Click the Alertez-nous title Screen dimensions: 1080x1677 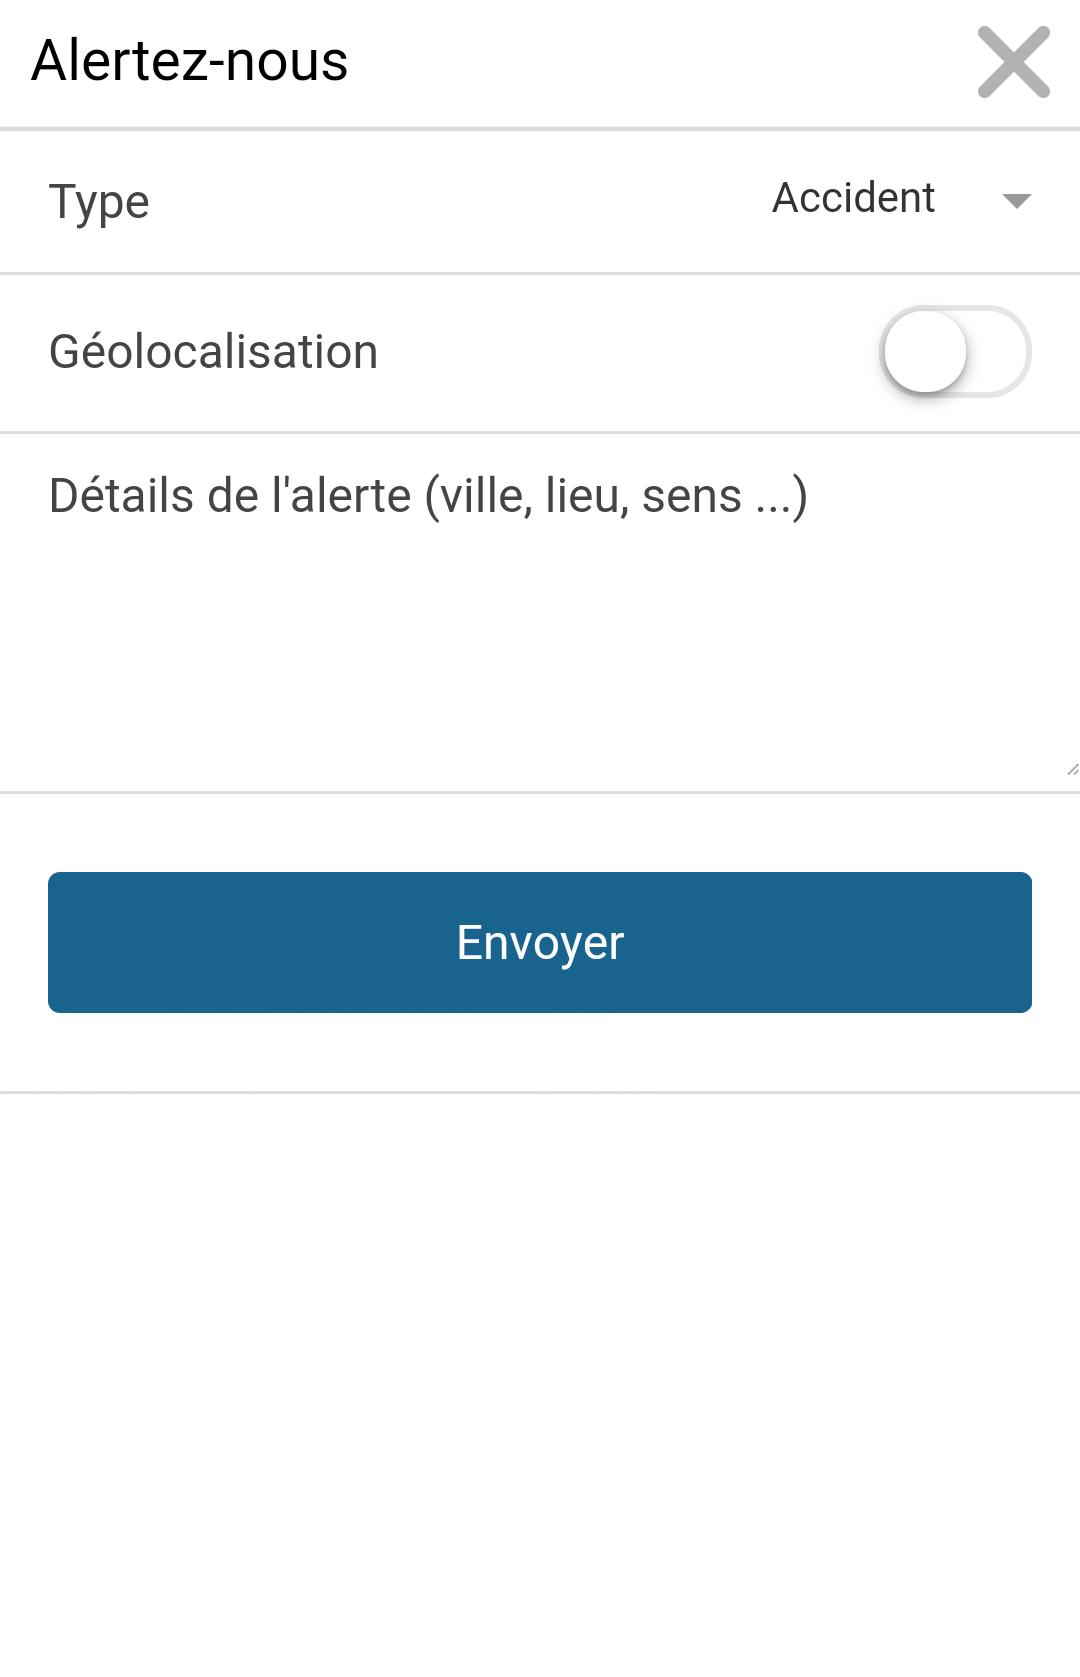coord(190,61)
